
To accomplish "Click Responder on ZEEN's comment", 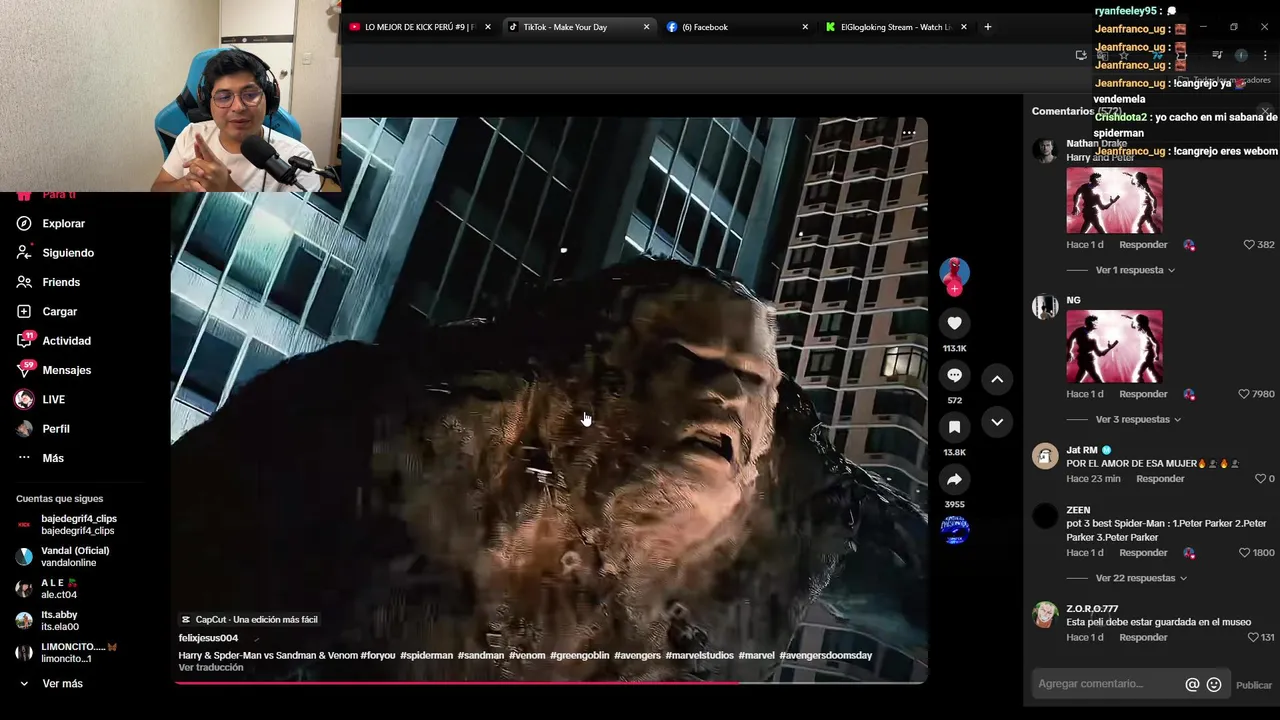I will pos(1143,553).
